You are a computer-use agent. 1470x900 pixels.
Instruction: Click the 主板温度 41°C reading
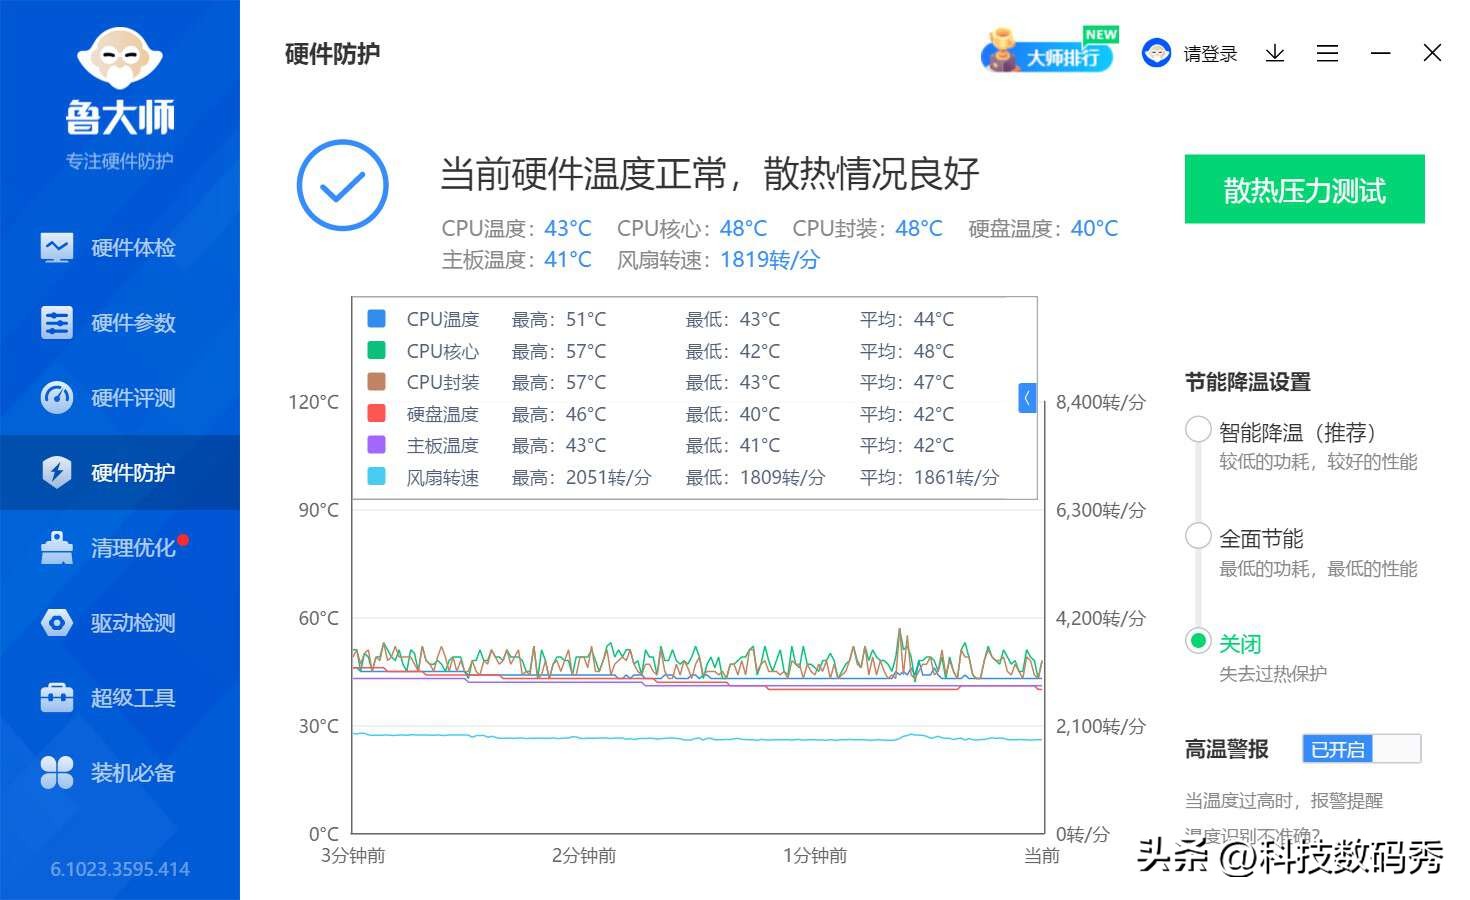[568, 260]
